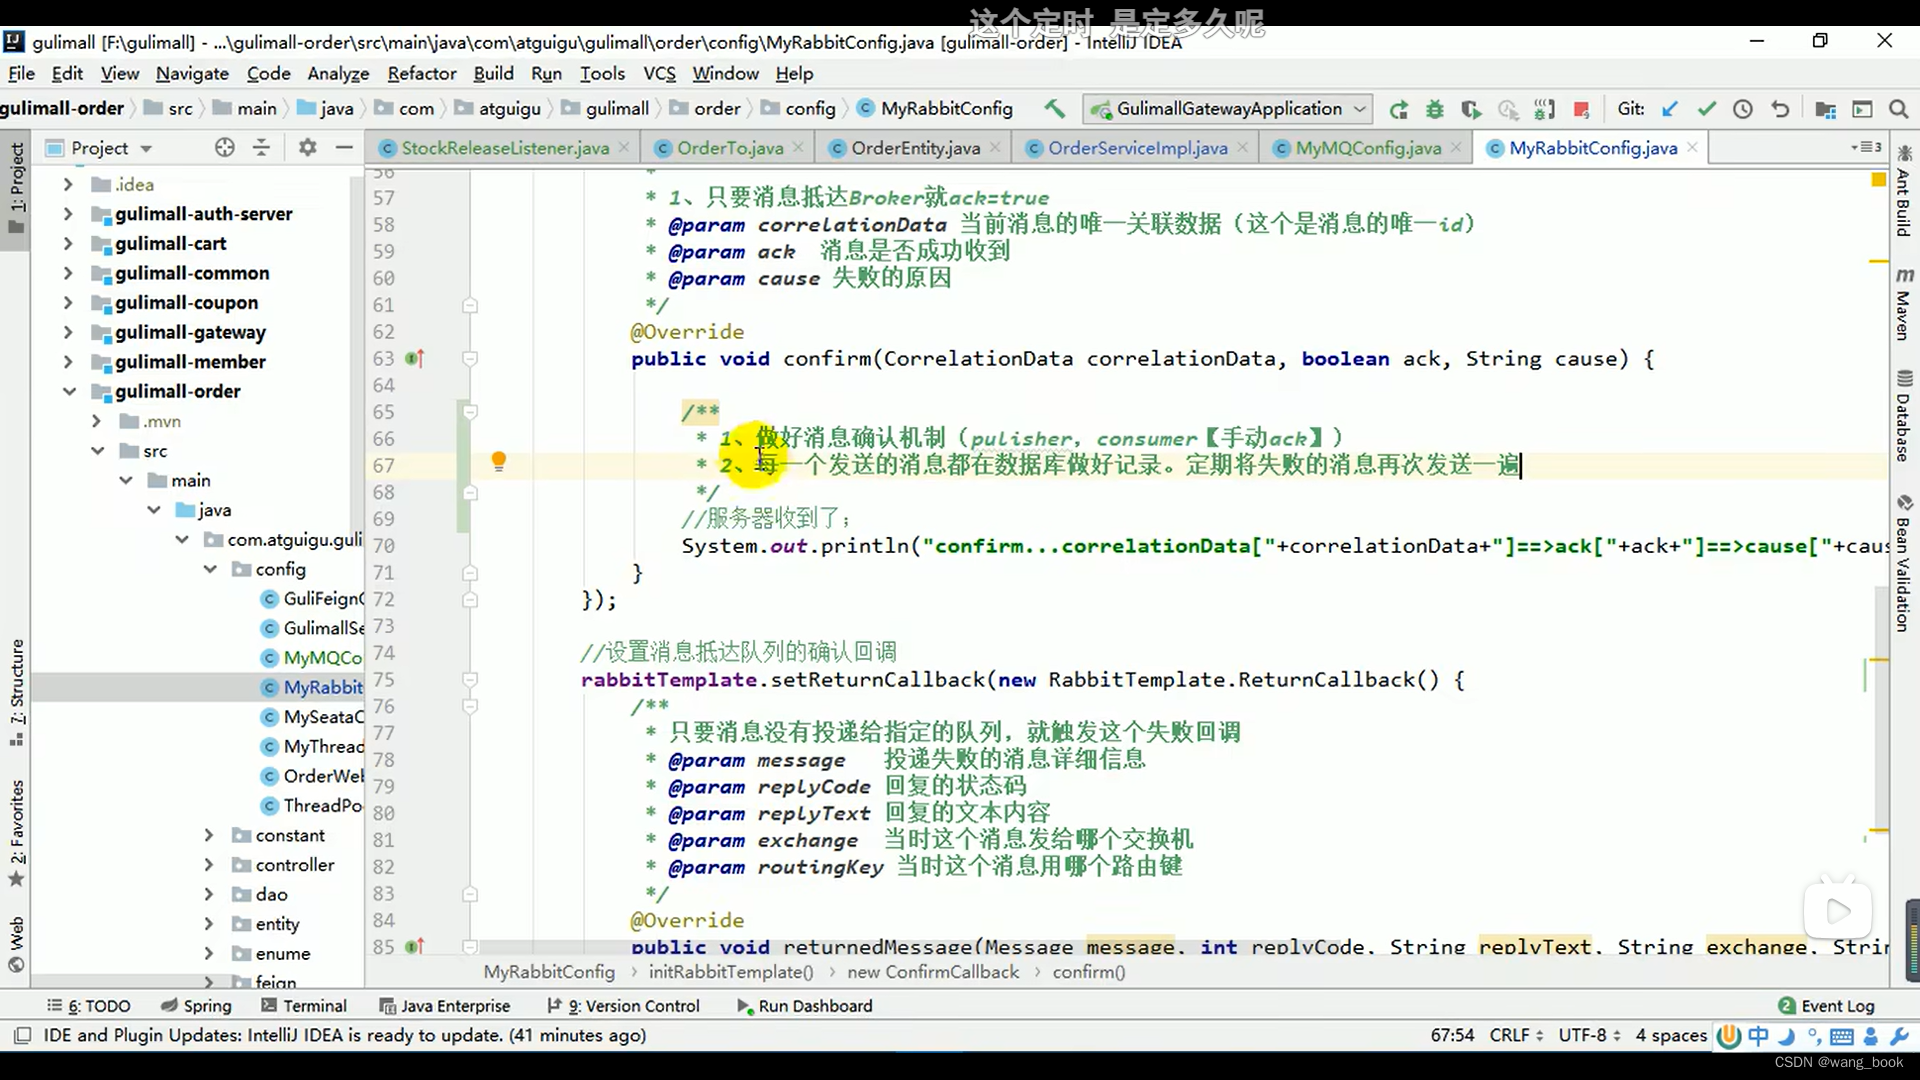The image size is (1920, 1080).
Task: Open Search Everywhere magnifier icon
Action: pyautogui.click(x=1898, y=109)
